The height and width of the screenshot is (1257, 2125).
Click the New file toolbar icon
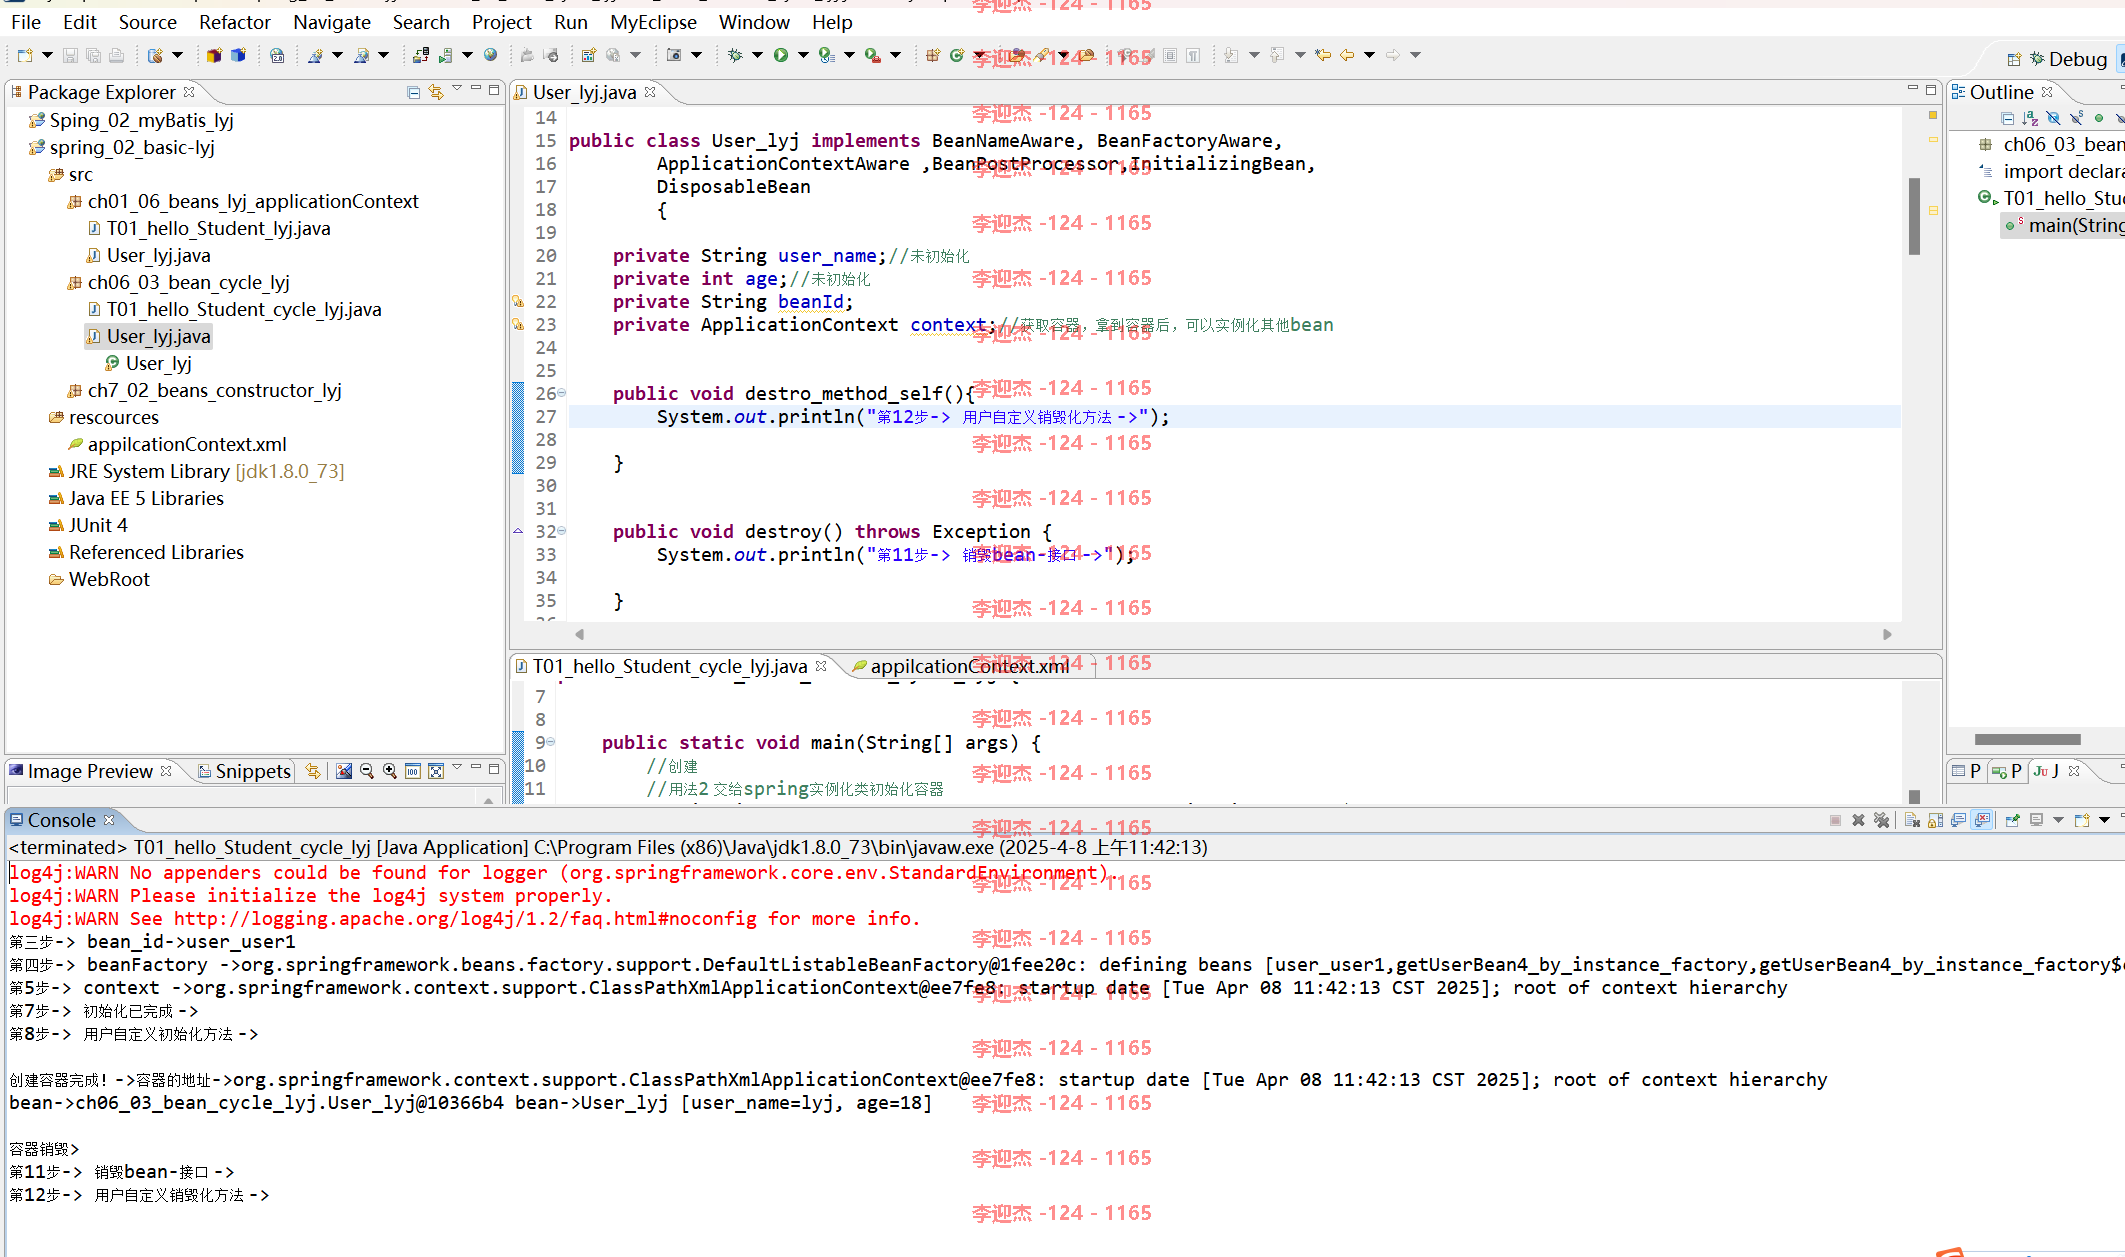[x=25, y=56]
